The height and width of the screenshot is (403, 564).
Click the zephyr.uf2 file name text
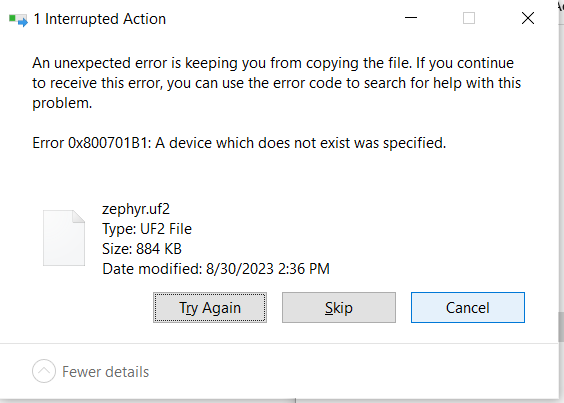point(136,209)
